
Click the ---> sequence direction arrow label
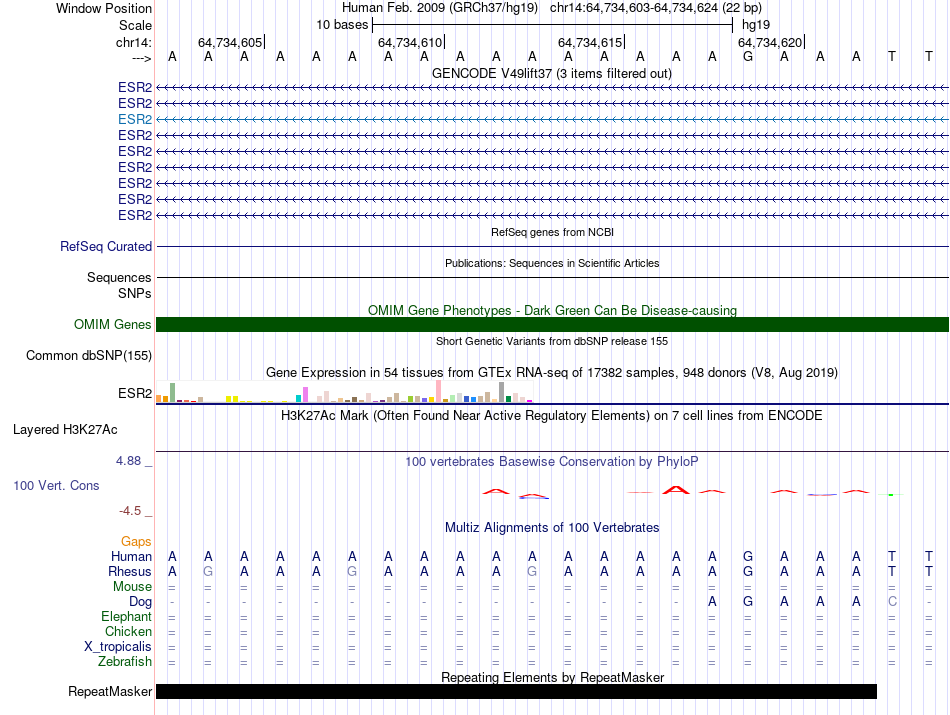142,58
